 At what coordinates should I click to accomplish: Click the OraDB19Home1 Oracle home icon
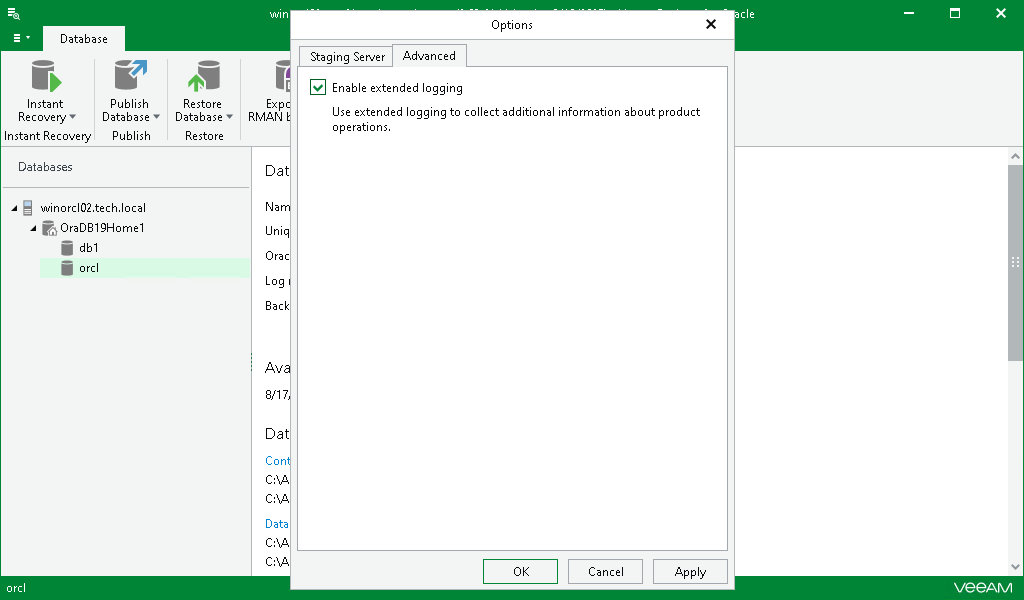pos(48,227)
